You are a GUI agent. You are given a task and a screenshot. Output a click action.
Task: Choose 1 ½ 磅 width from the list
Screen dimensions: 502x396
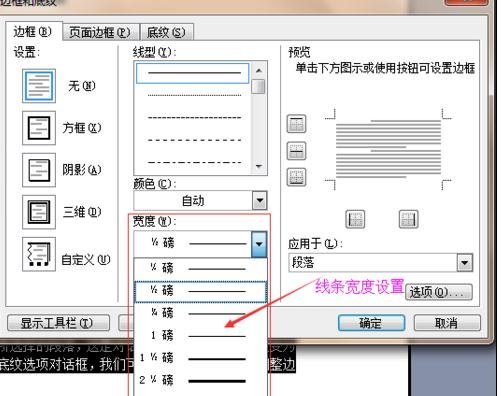coord(200,358)
